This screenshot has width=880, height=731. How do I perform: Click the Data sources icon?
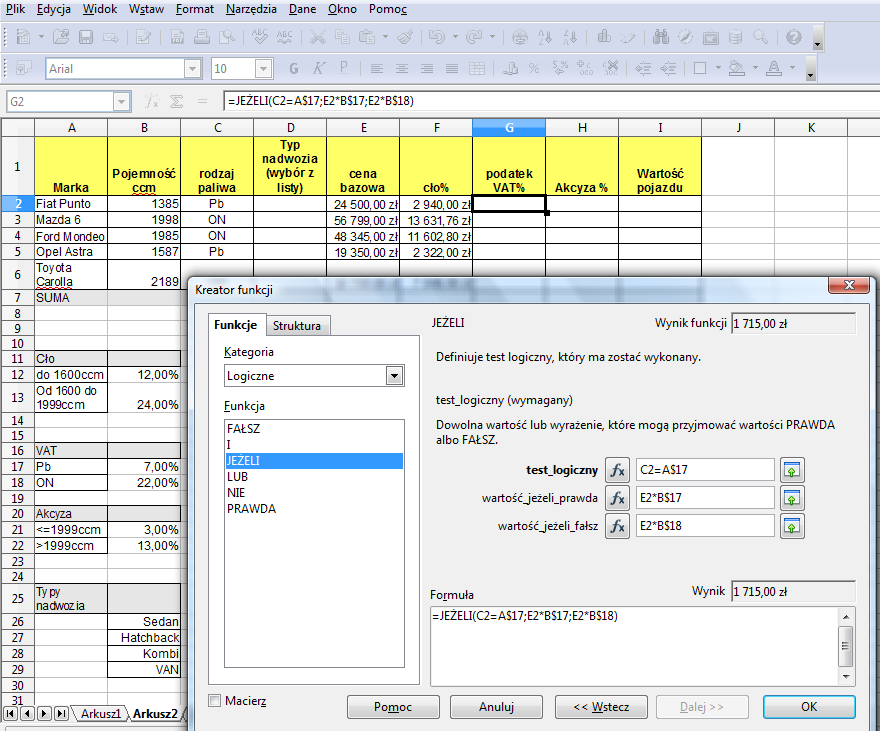point(735,37)
